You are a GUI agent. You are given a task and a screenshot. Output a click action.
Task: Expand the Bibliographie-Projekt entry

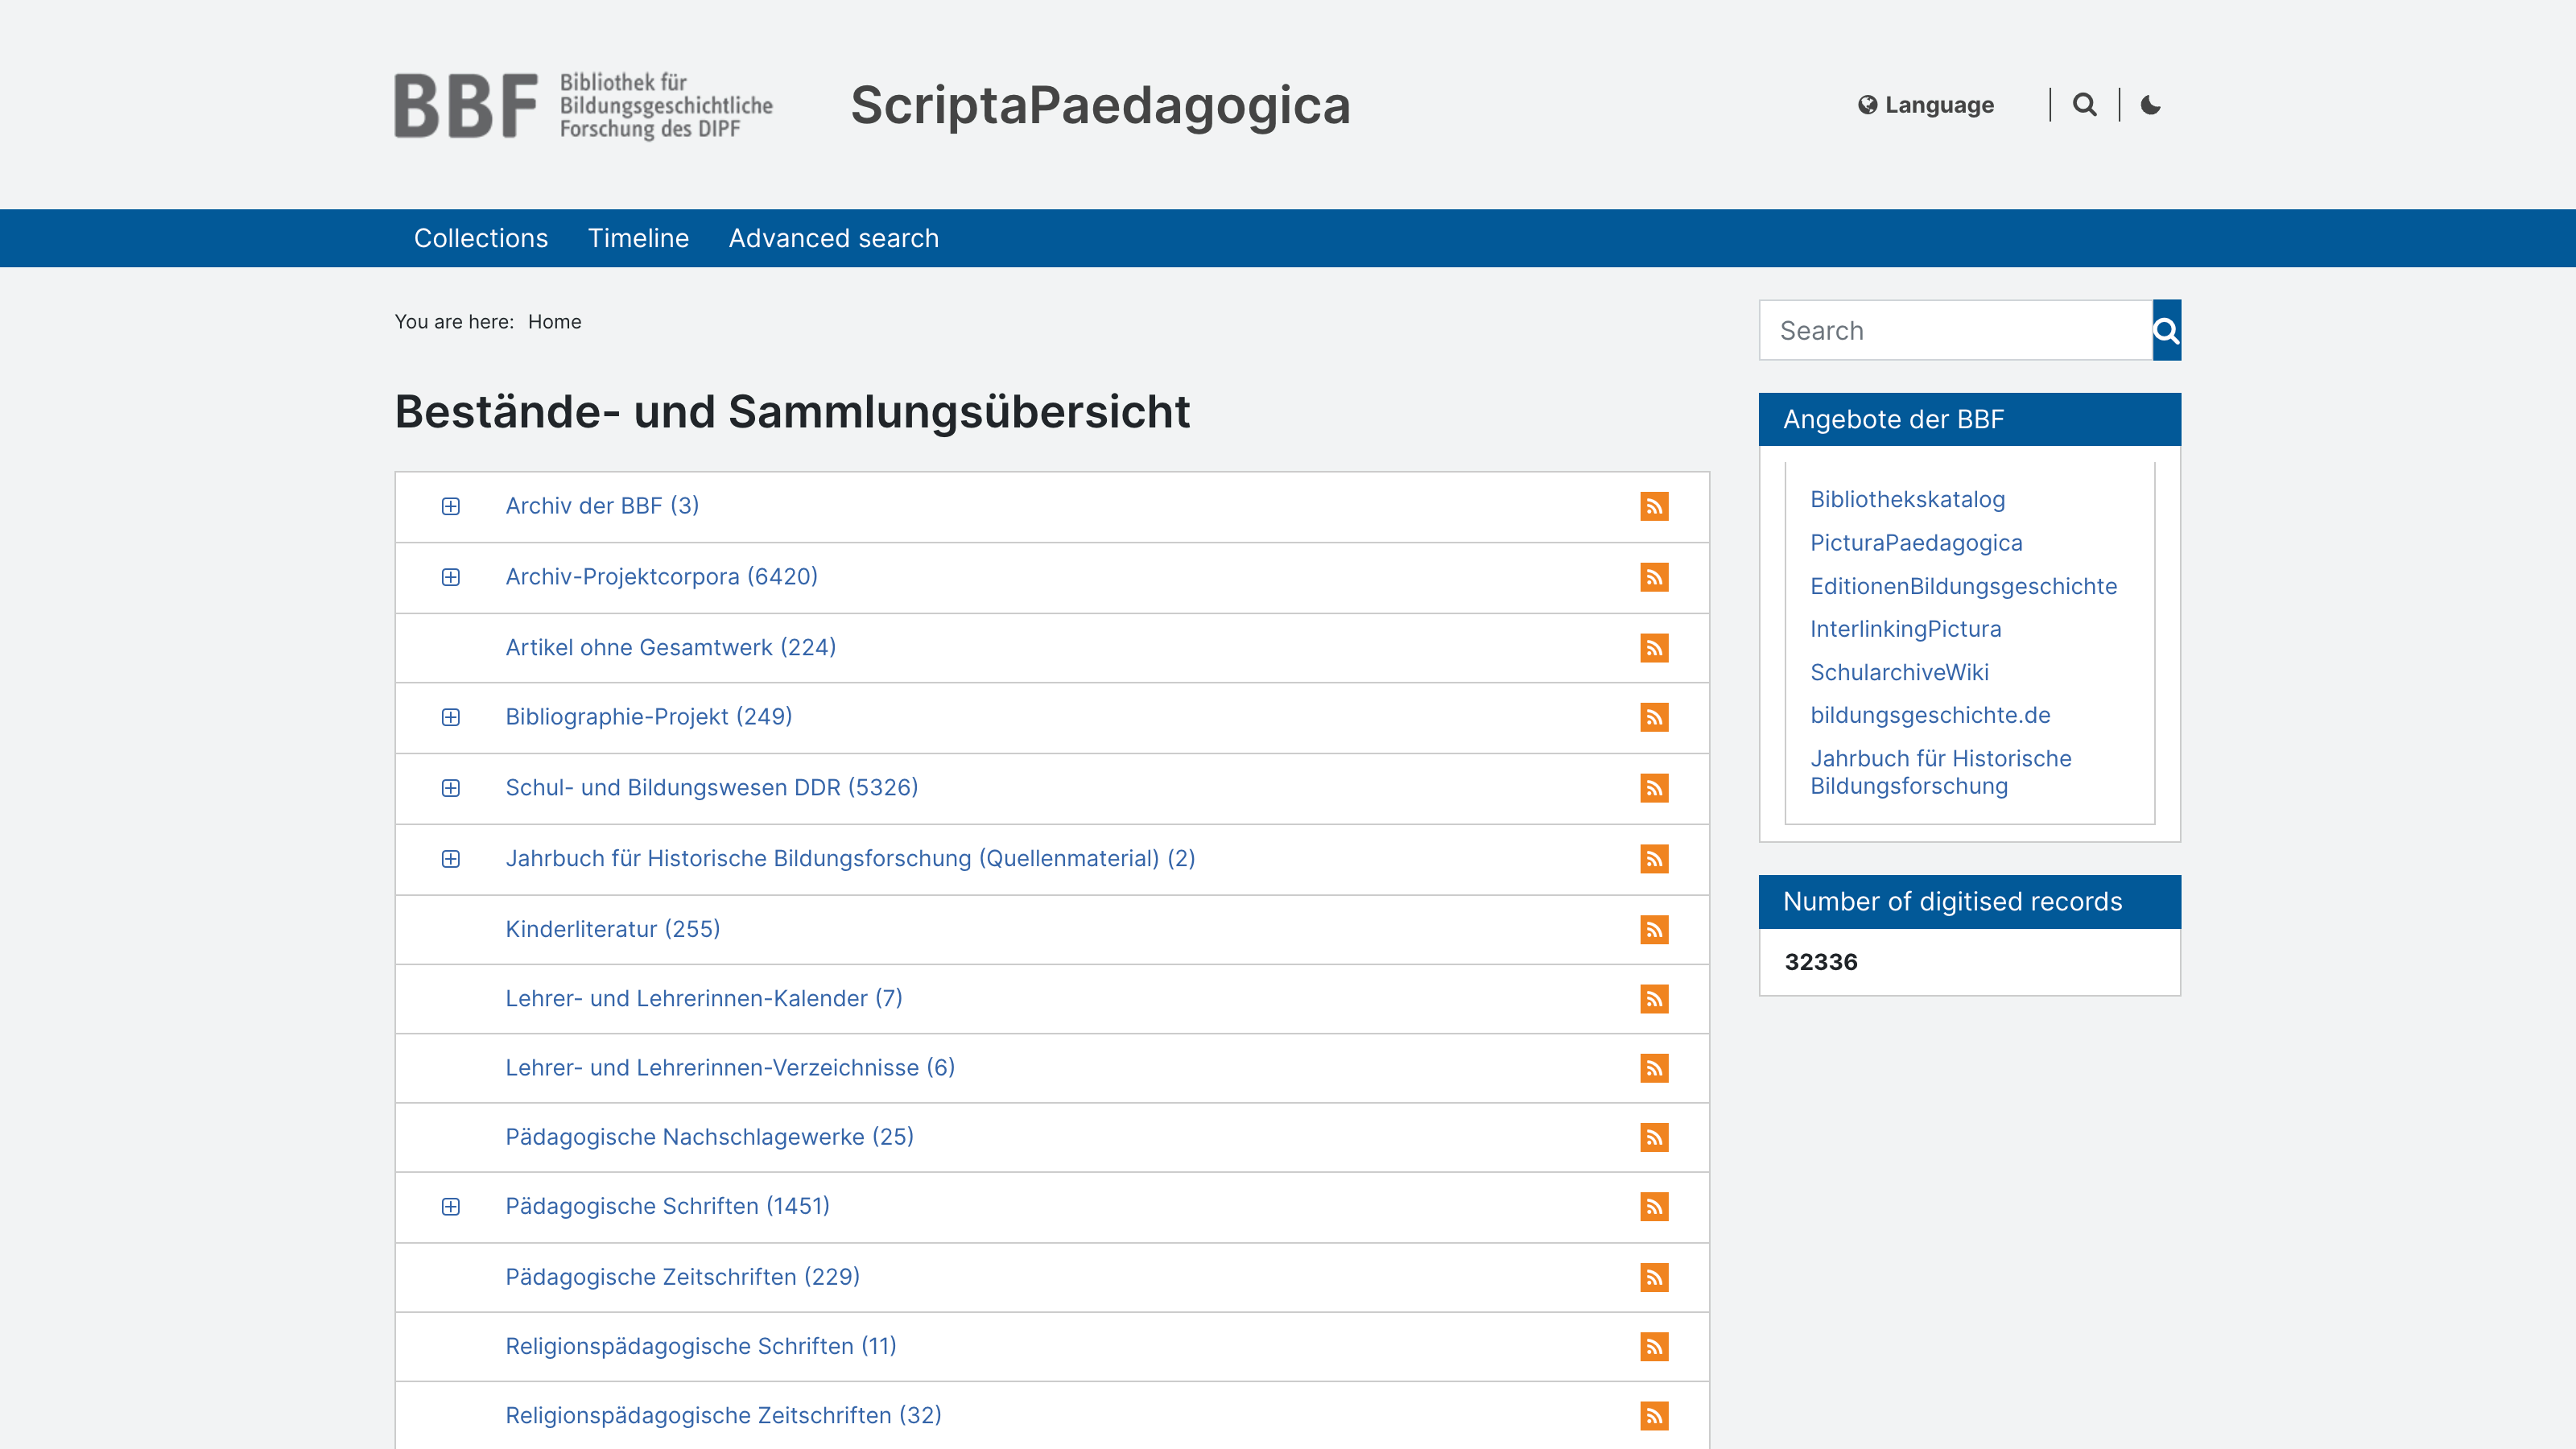tap(452, 717)
